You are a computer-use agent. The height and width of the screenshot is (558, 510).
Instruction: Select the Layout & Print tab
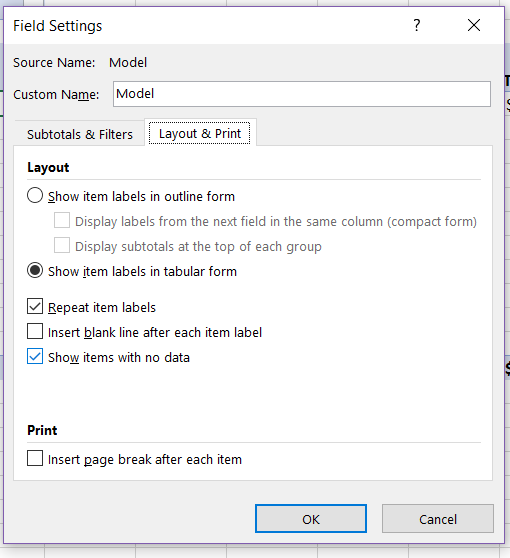tap(200, 133)
